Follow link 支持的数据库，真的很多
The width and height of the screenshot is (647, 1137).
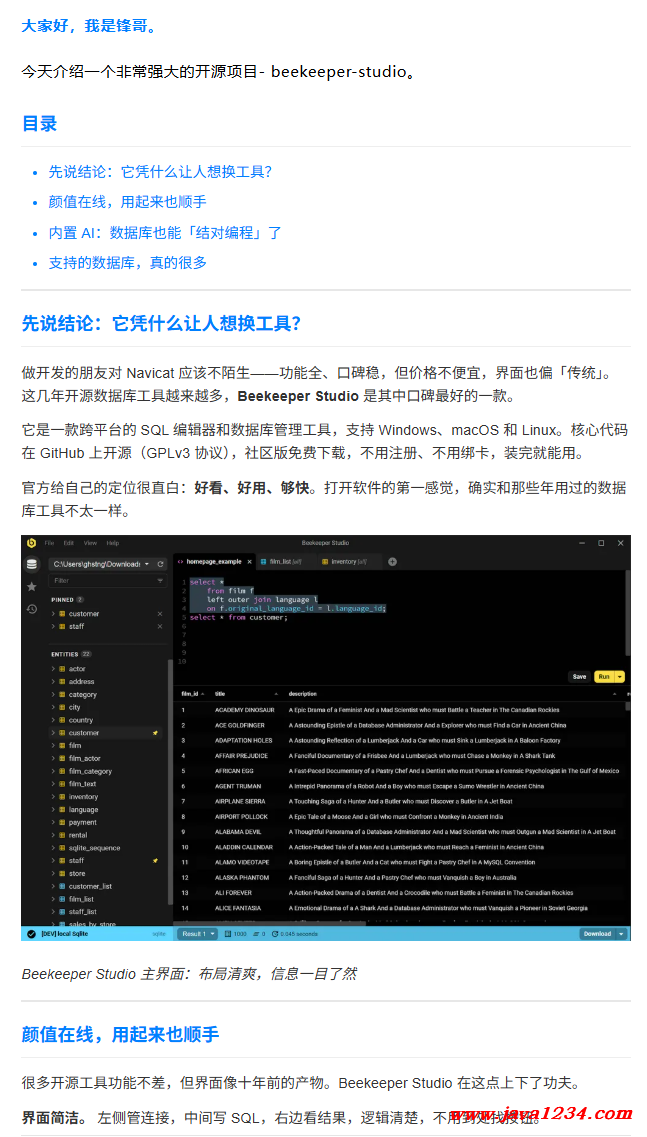click(x=128, y=262)
